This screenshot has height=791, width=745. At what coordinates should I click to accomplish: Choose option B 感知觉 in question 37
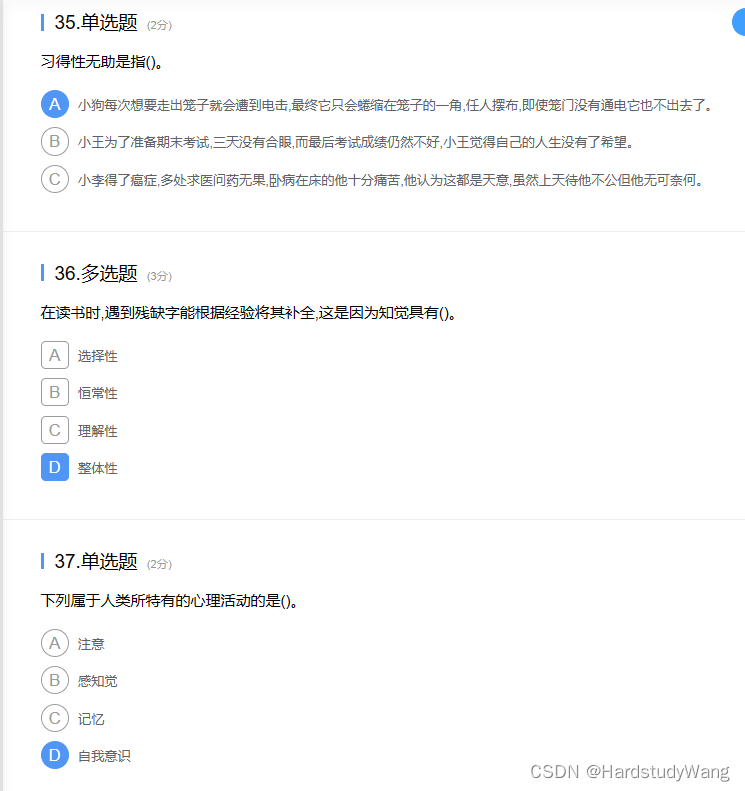54,681
